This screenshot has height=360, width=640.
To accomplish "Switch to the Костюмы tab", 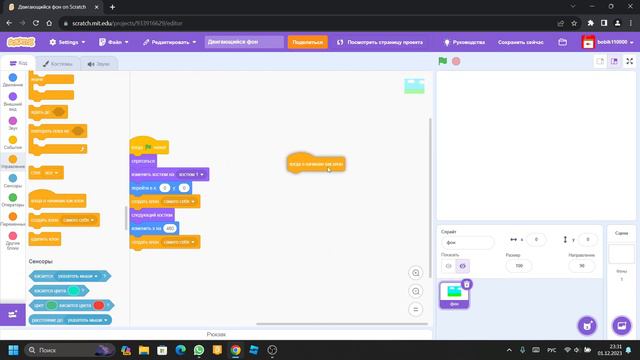I will tap(58, 64).
